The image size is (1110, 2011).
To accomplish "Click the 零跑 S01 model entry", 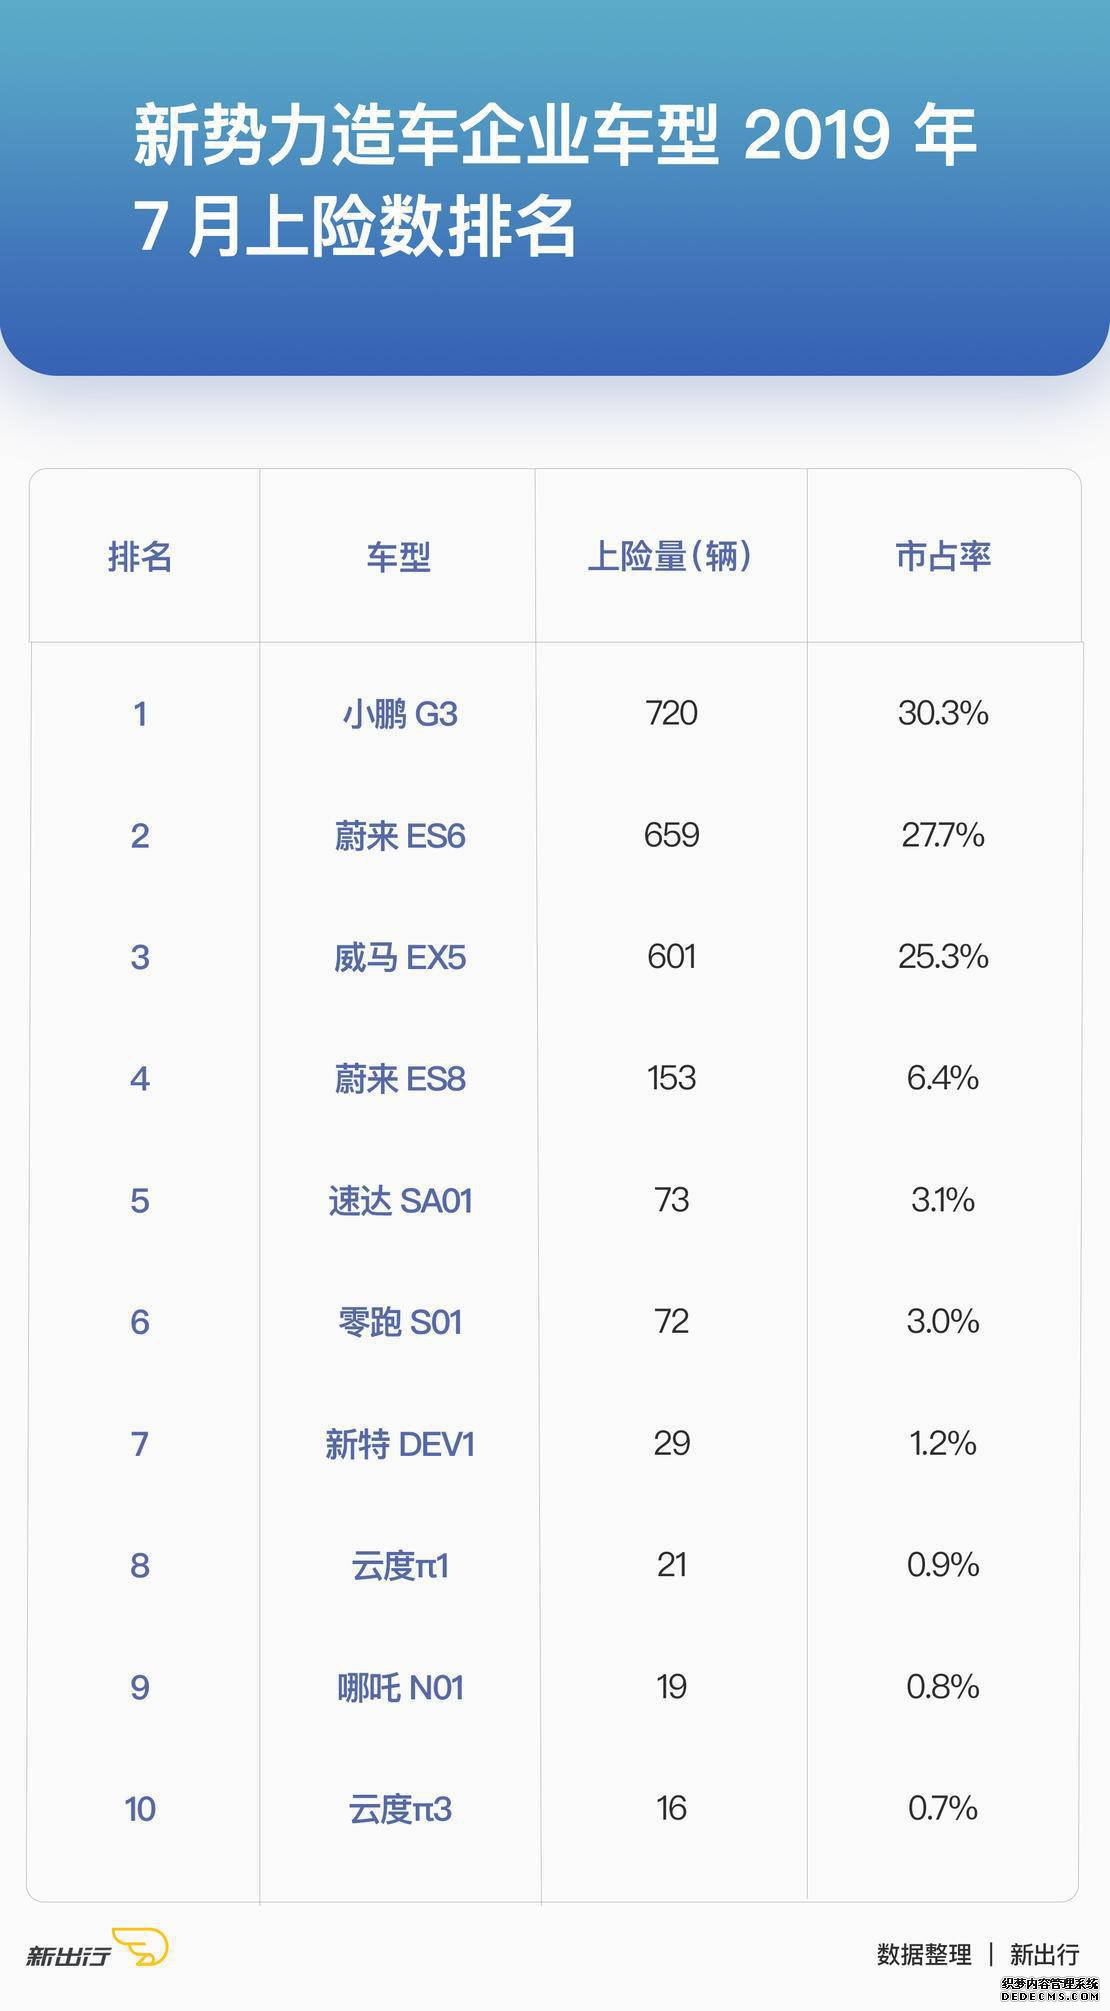I will coord(400,1323).
